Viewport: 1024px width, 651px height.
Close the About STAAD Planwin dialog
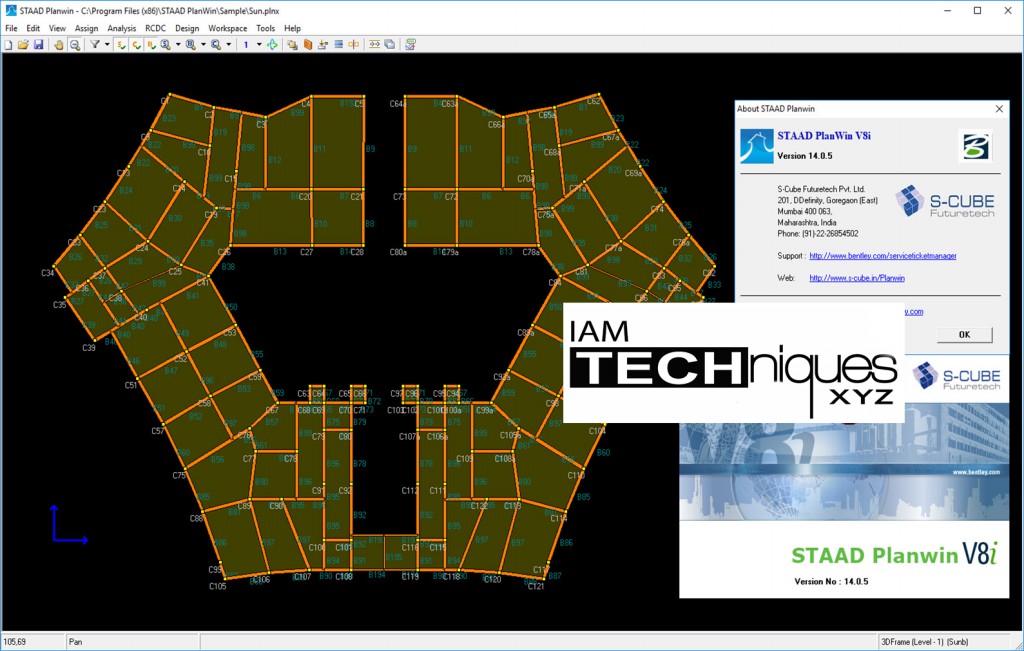[999, 109]
